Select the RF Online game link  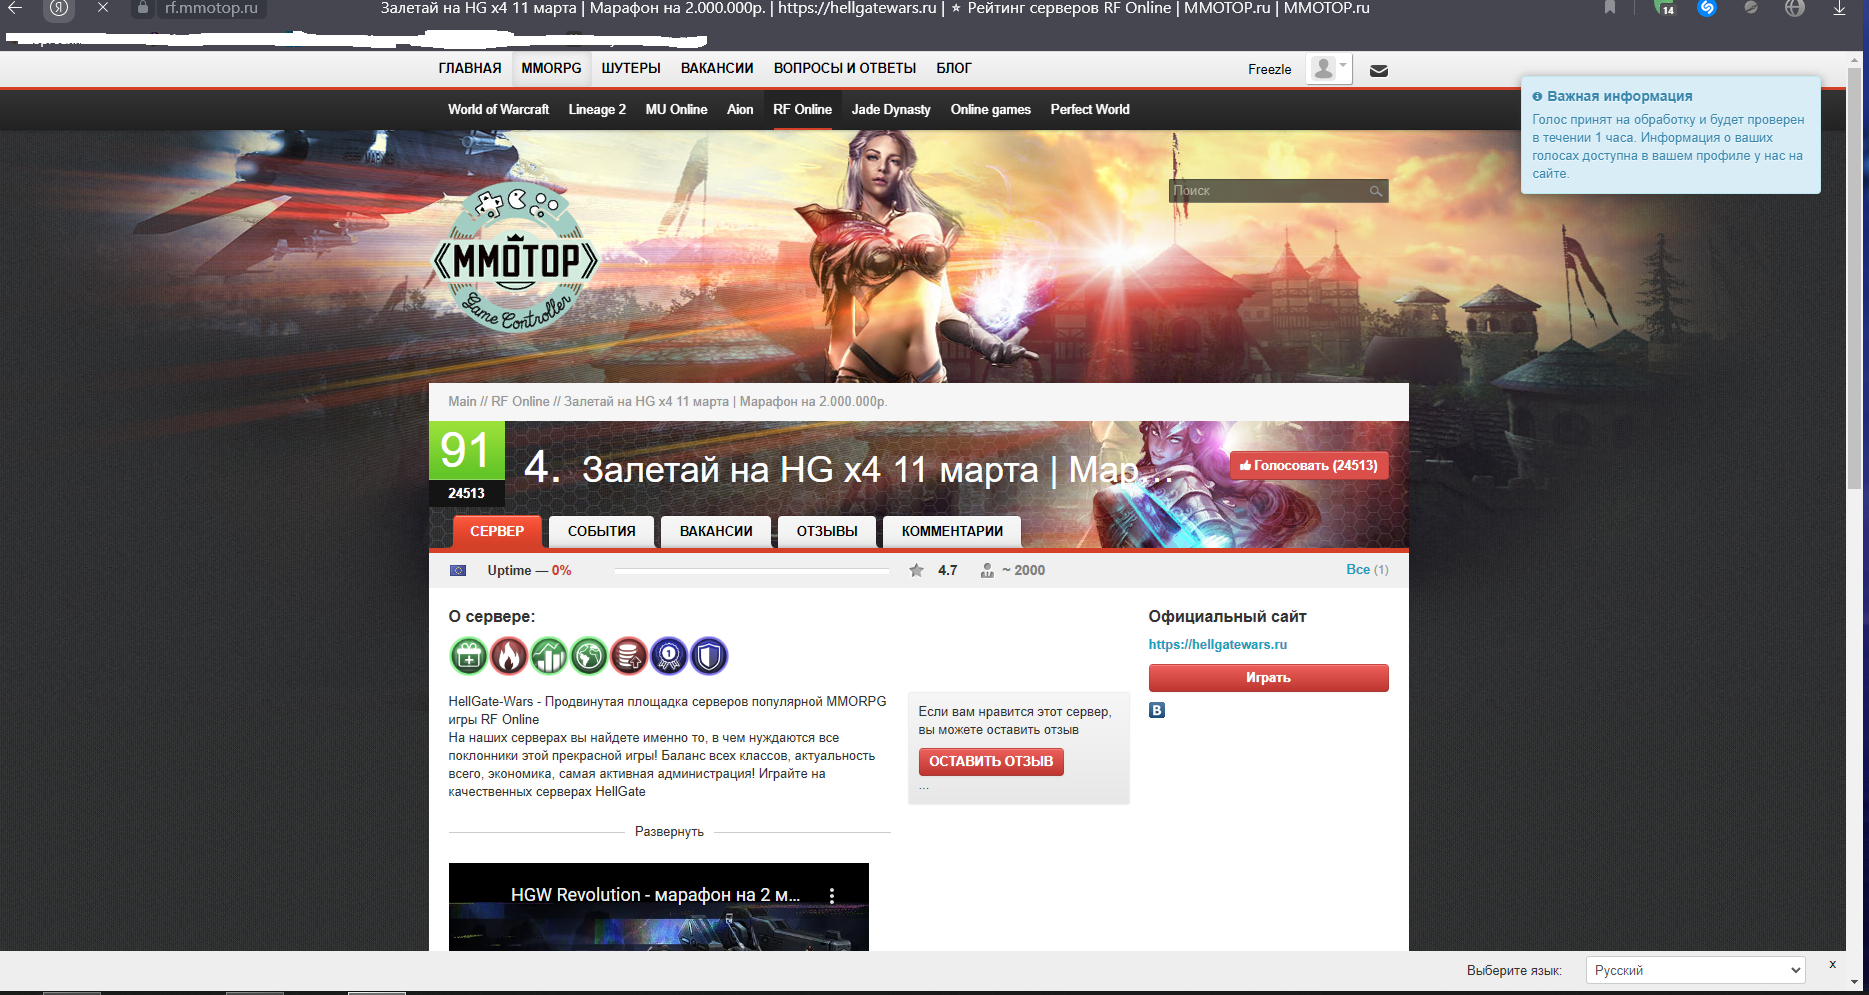802,109
